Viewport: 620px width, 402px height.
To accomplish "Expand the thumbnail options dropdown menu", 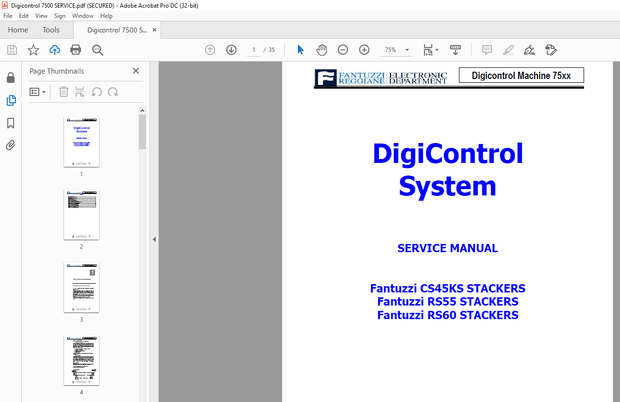I will coord(38,92).
